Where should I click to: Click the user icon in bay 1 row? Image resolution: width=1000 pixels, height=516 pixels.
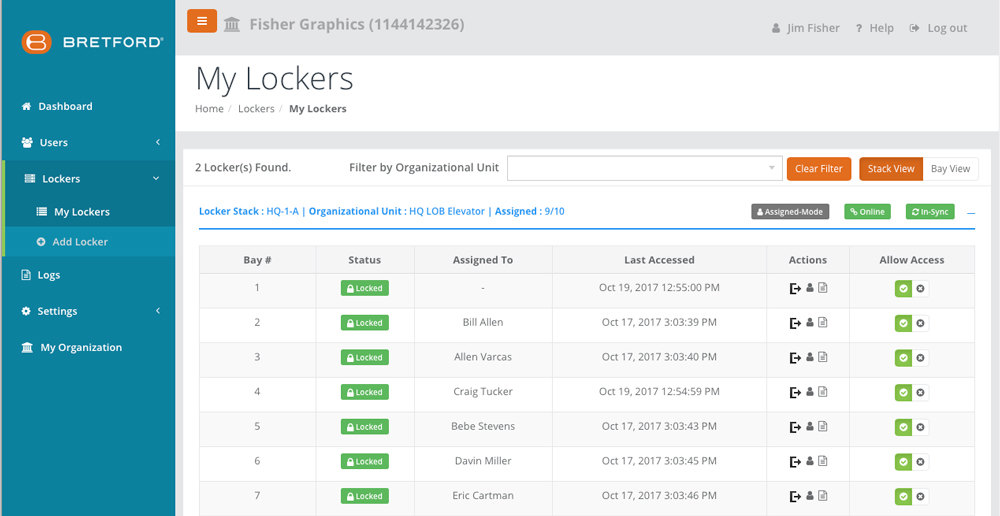point(810,288)
